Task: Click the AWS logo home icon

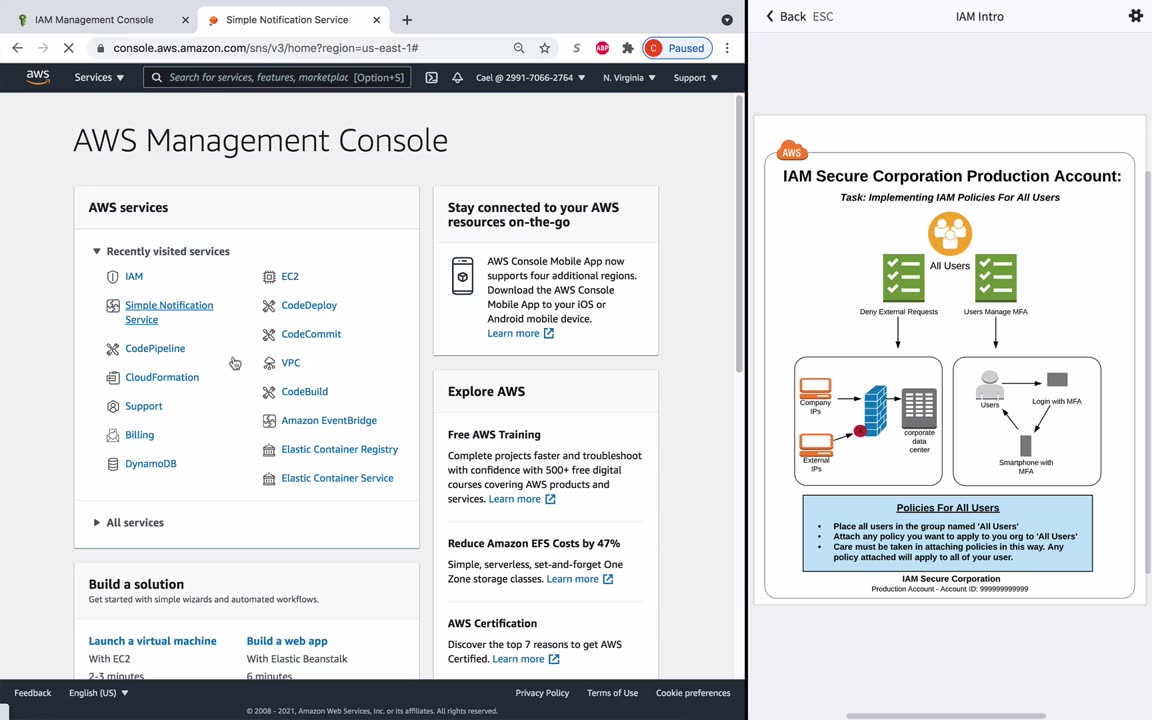Action: (x=37, y=77)
